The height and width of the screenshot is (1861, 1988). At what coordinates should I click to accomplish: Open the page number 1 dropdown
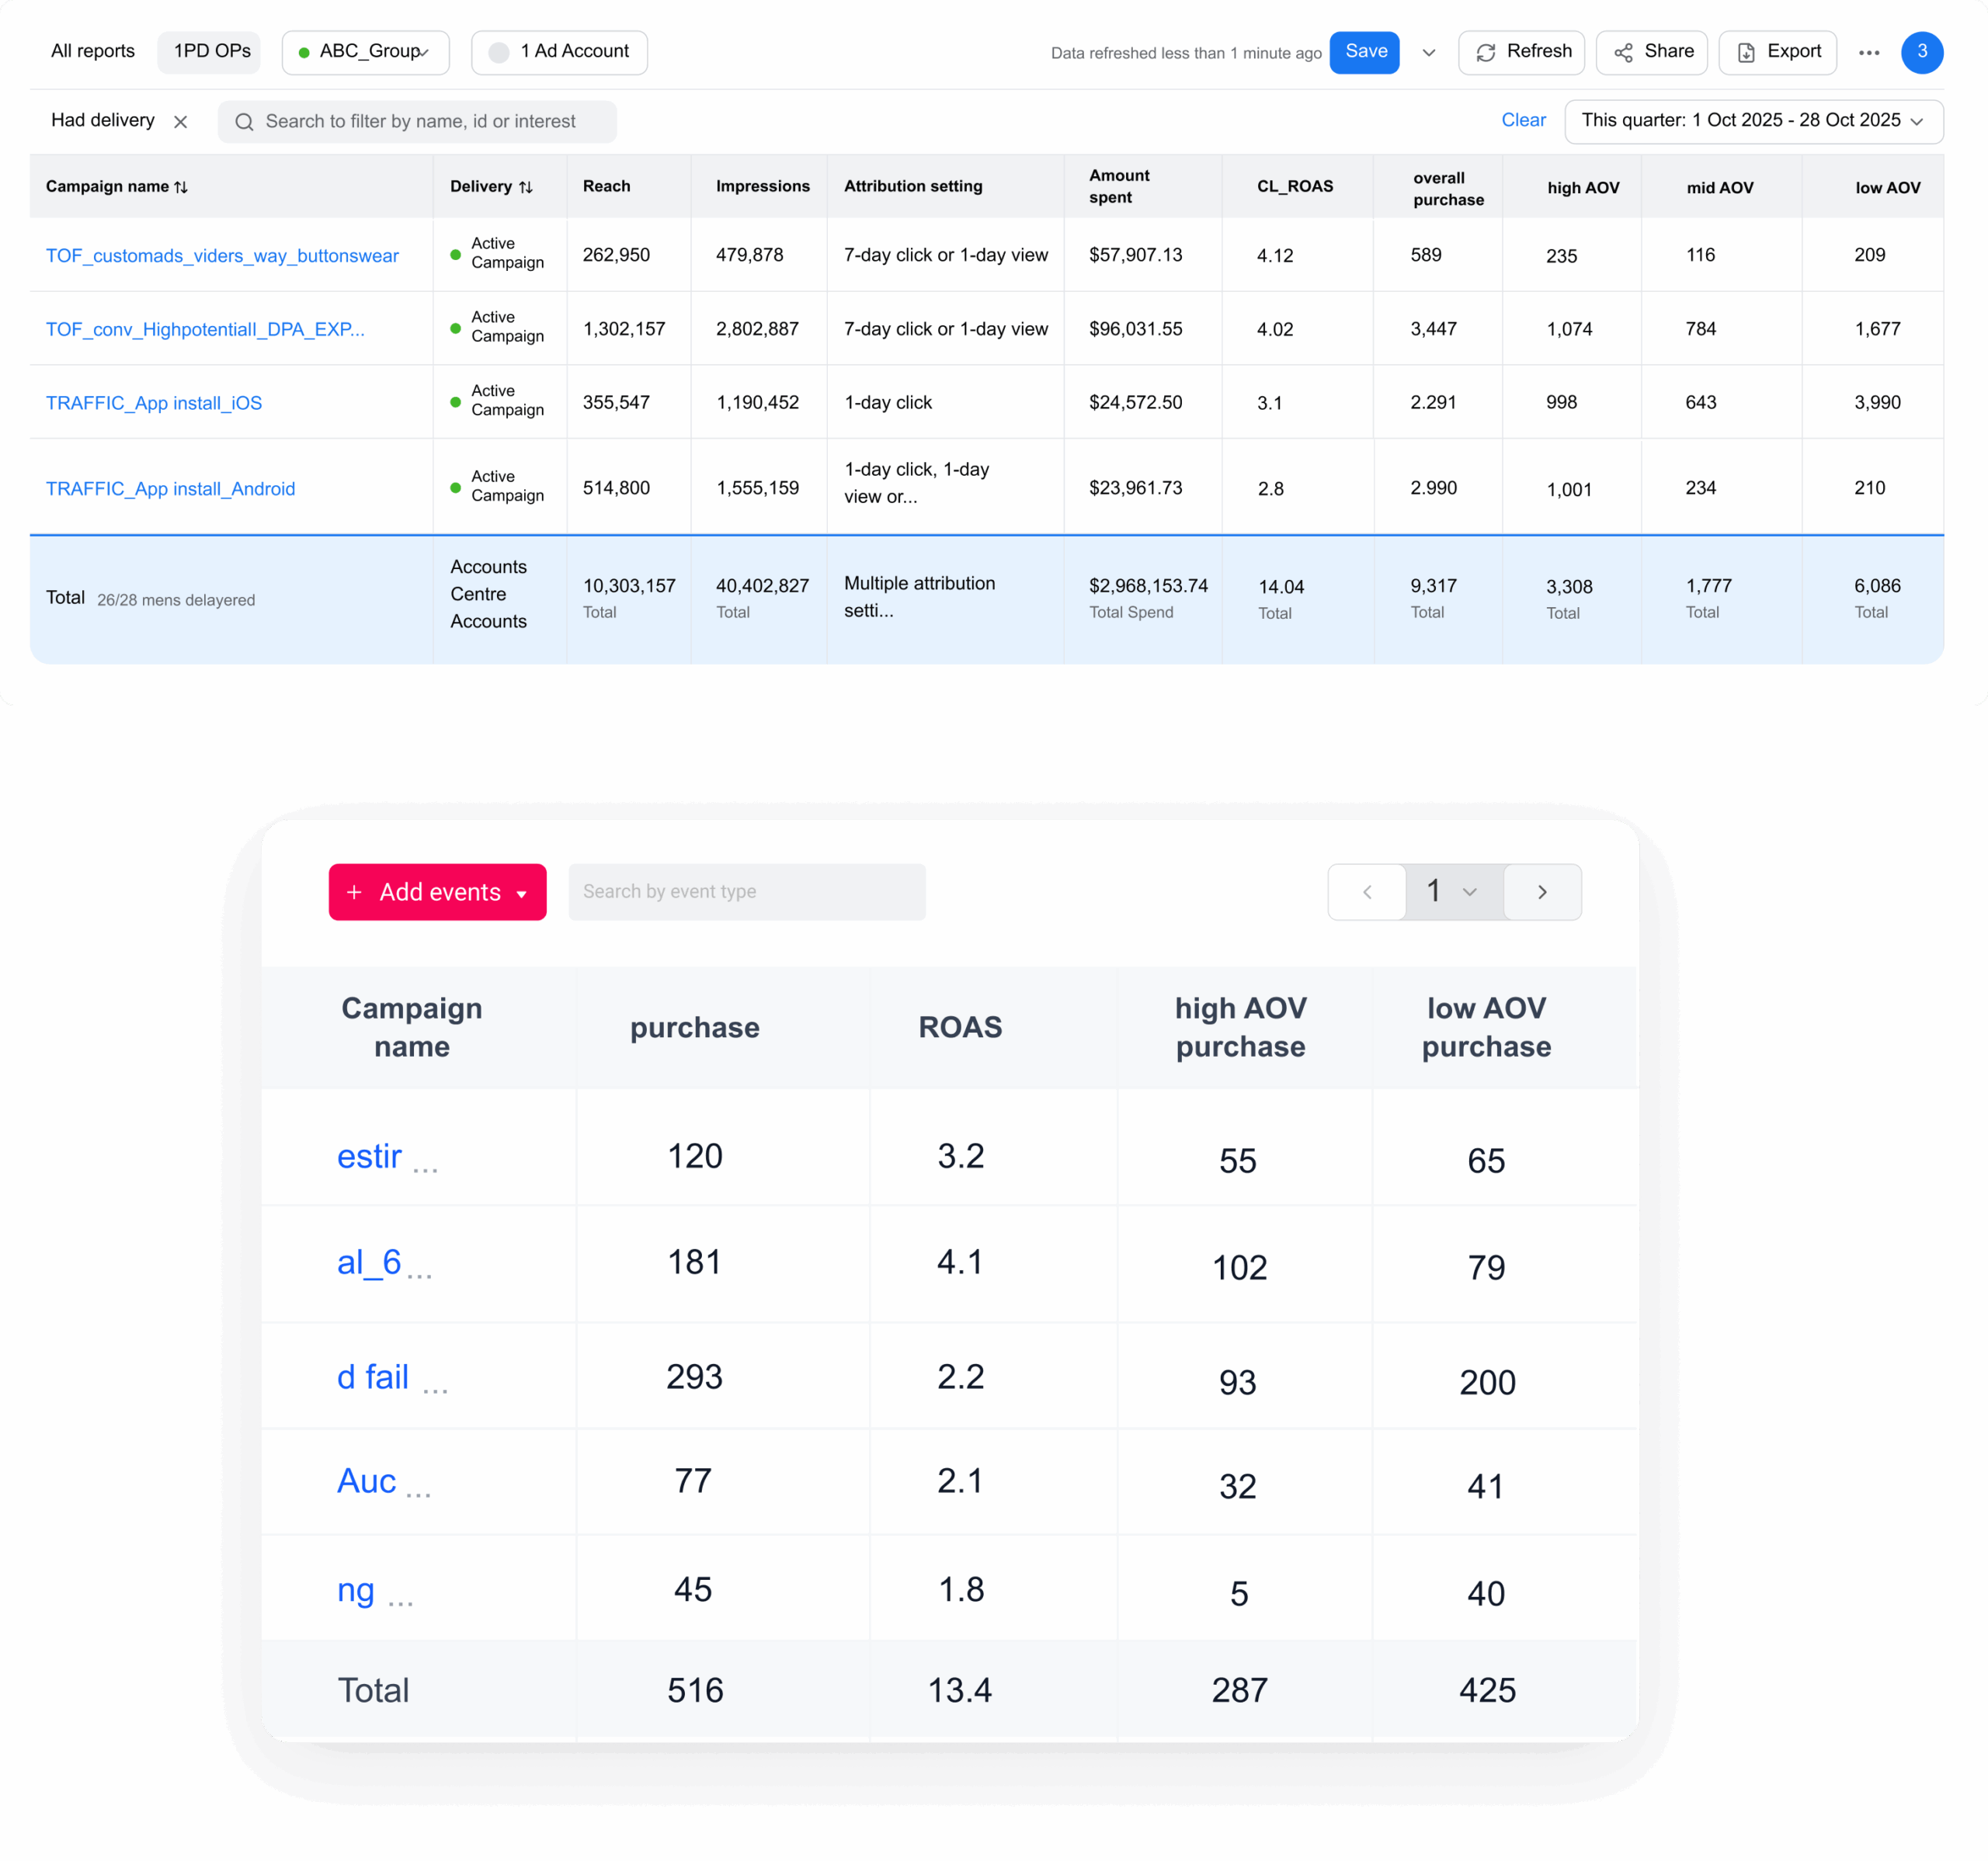coord(1452,891)
